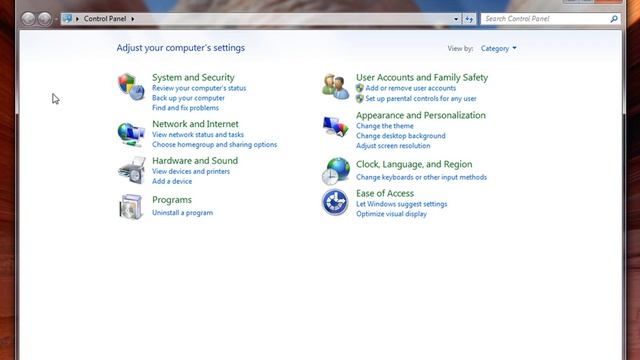Open the View by Category dropdown
The image size is (640, 360).
[498, 49]
